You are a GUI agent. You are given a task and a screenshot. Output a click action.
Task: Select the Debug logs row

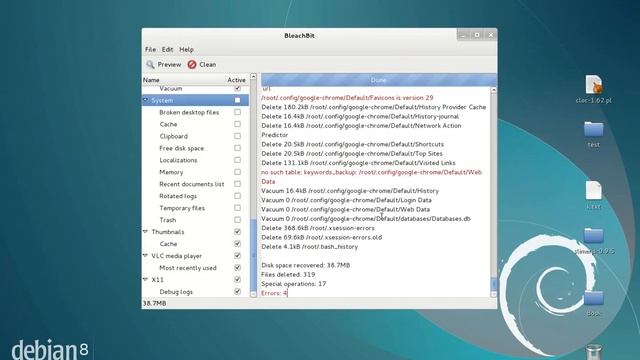(x=195, y=291)
